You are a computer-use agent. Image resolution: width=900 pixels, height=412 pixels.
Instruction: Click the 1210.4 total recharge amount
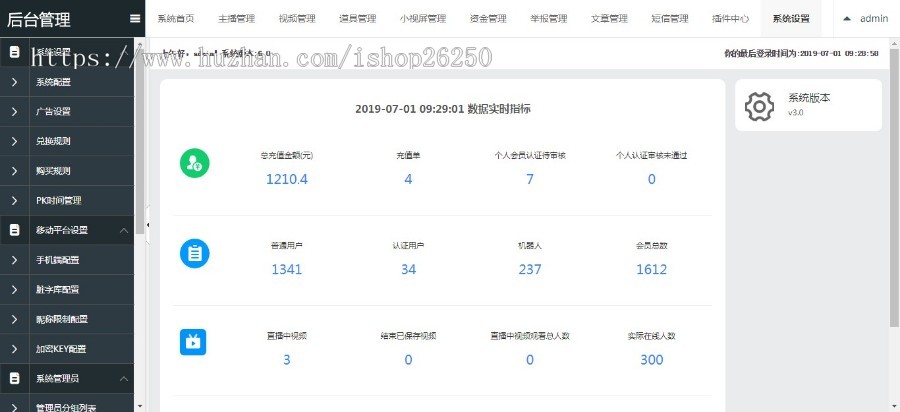coord(287,179)
